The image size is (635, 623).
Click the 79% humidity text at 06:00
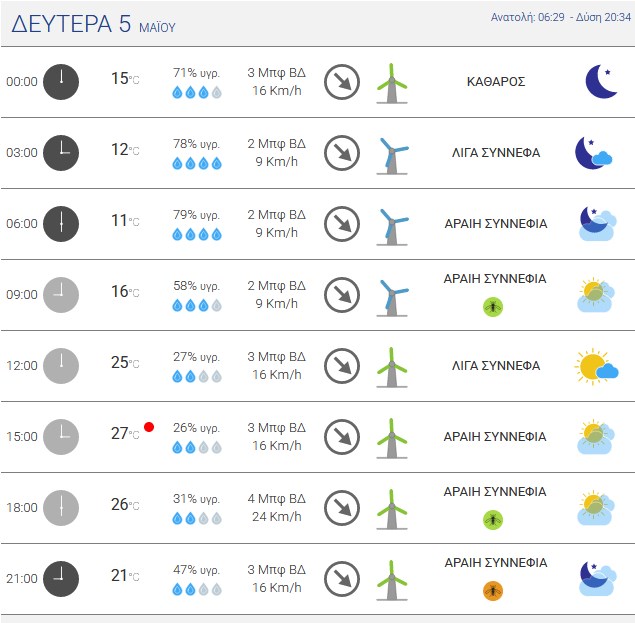point(196,215)
